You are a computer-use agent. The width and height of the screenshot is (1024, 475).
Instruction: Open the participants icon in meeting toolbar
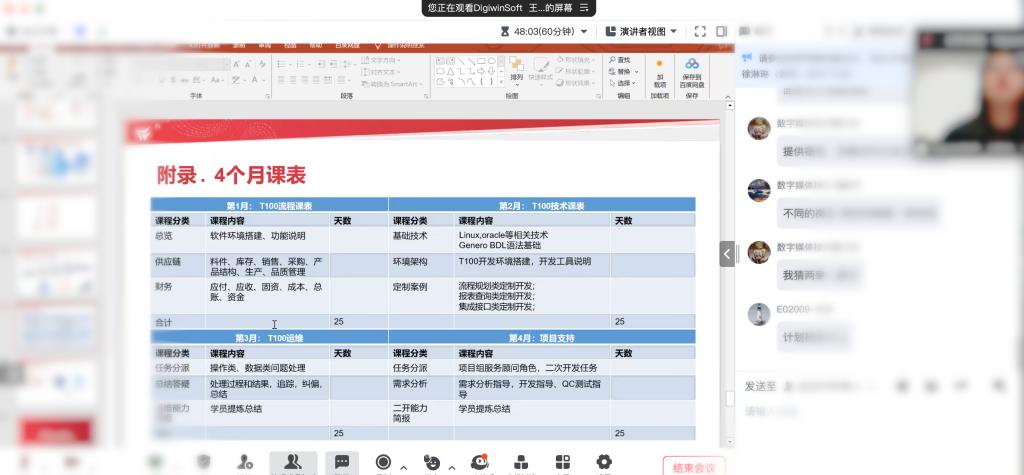pos(292,462)
